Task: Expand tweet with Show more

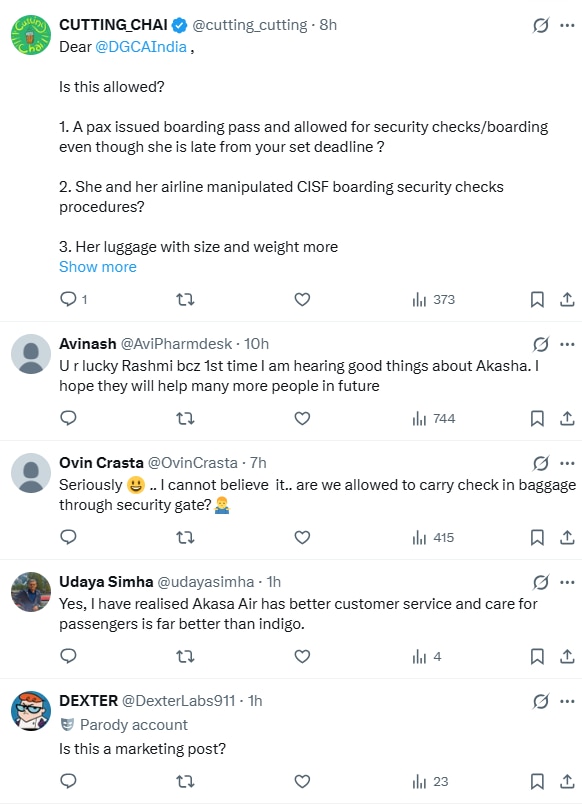Action: click(x=98, y=267)
